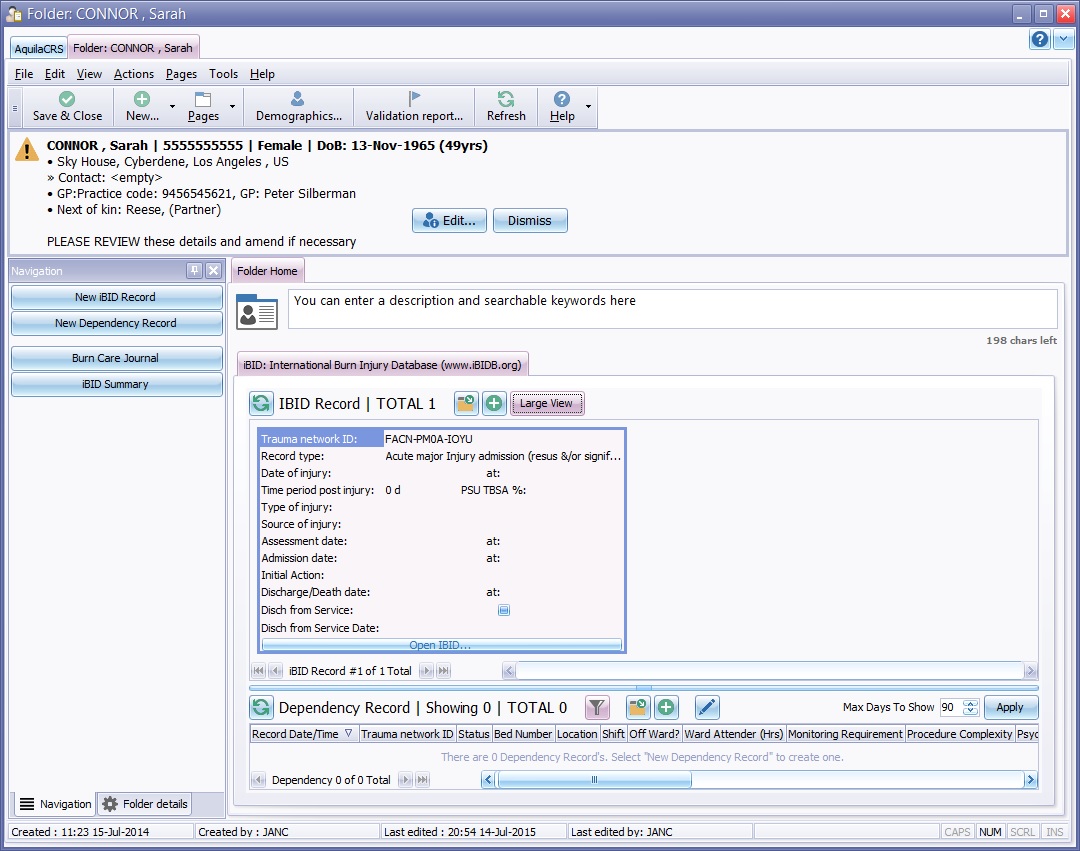Click the toolbar Refresh icon
This screenshot has height=851, width=1080.
506,99
